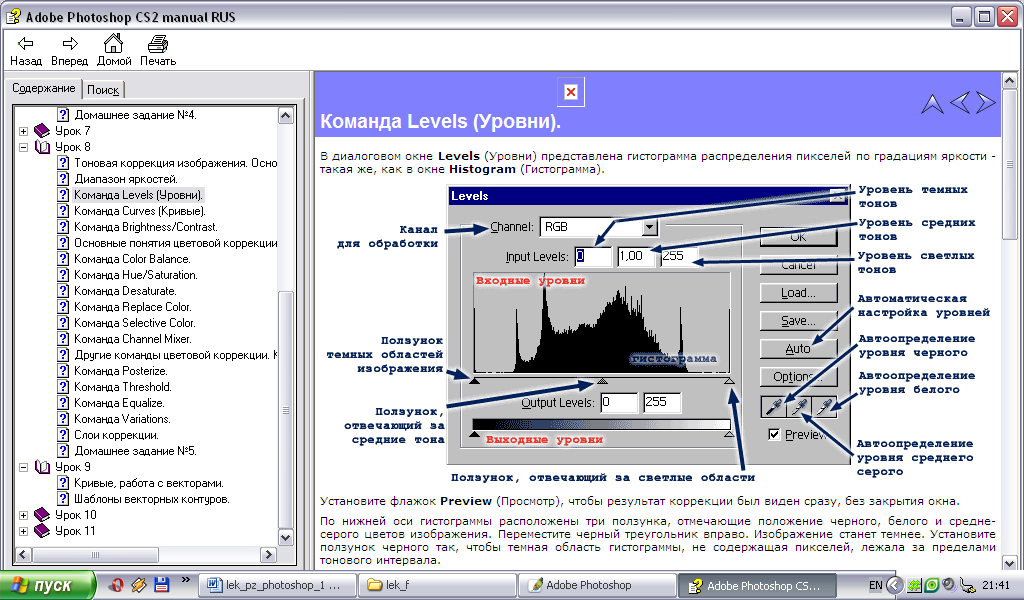Screen dimensions: 1024x600
Task: Open Channel RGB dropdown in Levels illustration
Action: tap(649, 227)
